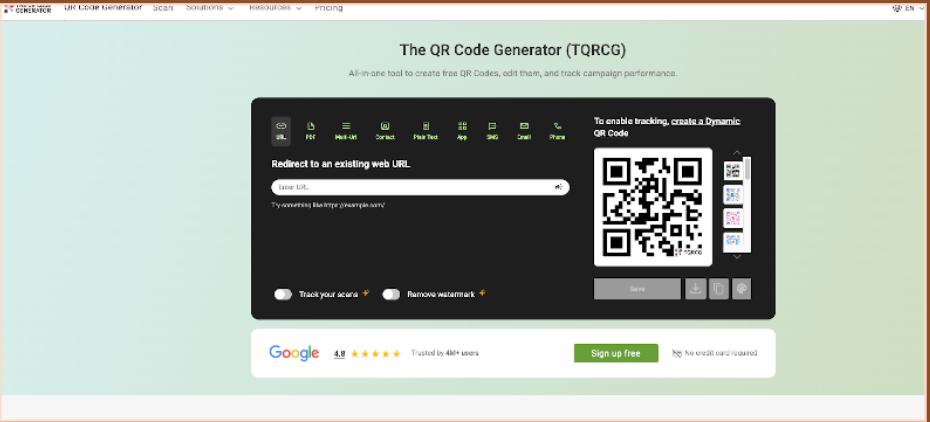
Task: Pick the Contact QR code type
Action: (x=385, y=131)
